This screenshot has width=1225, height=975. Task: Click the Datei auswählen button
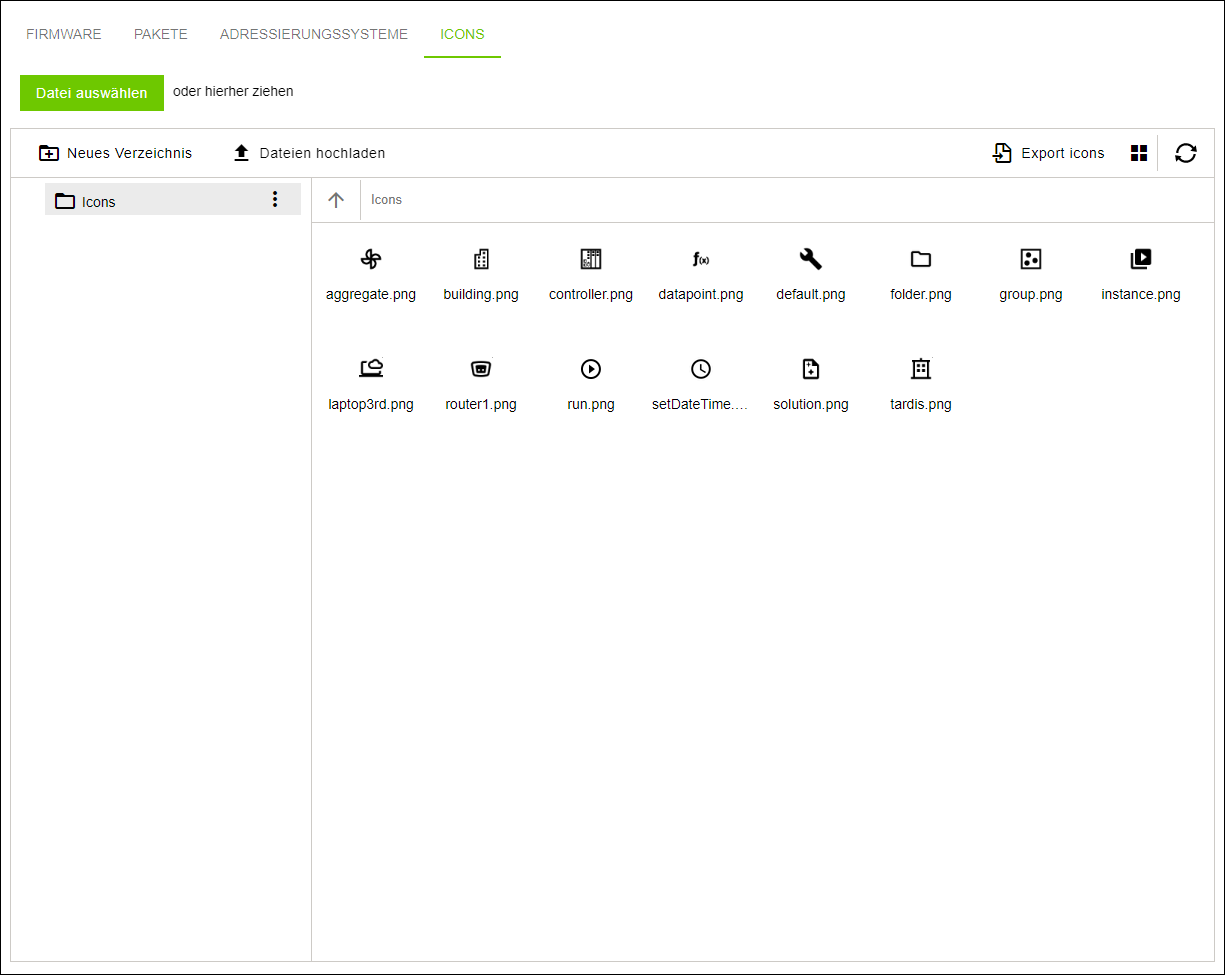tap(92, 93)
